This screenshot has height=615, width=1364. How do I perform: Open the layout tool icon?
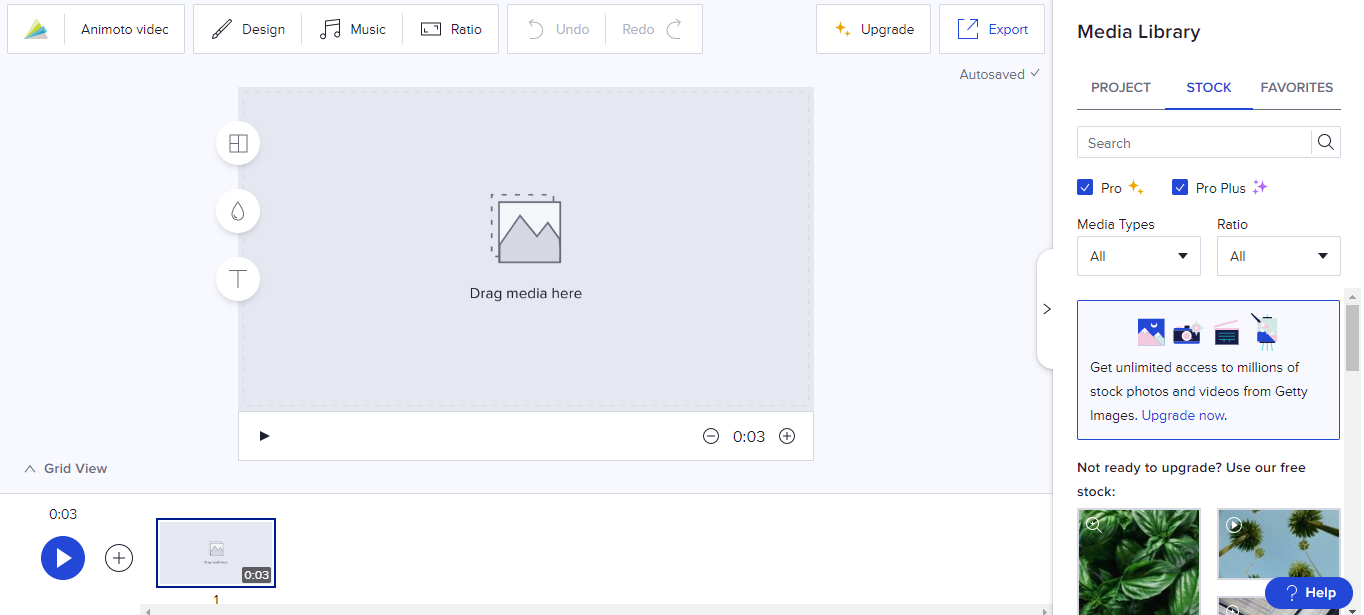(238, 143)
